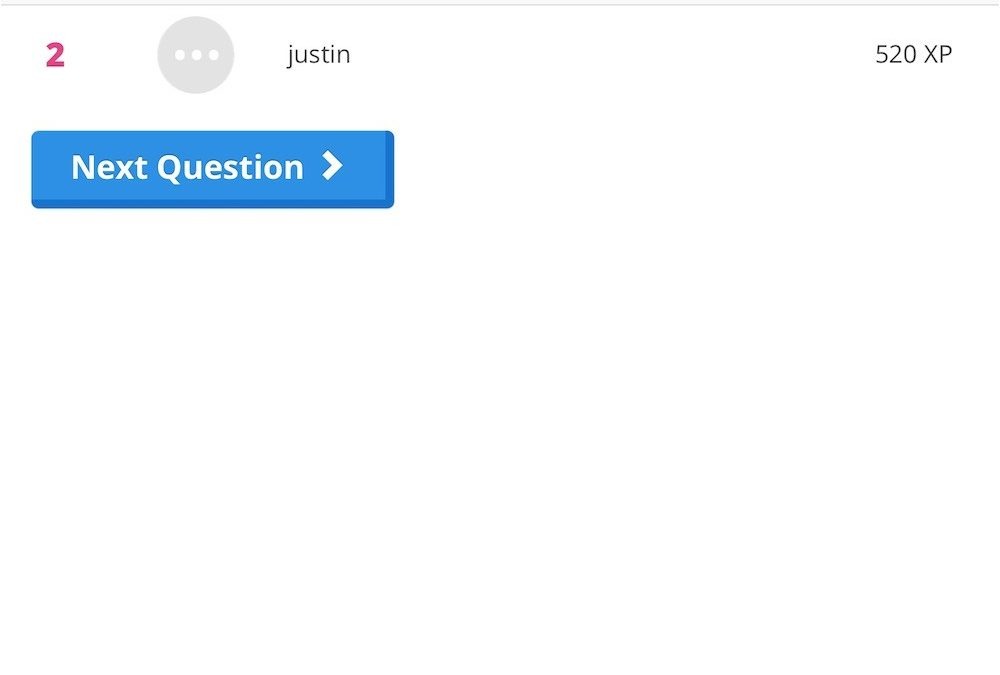Click the word Next on the blue button
The image size is (1000, 675).
coord(110,167)
